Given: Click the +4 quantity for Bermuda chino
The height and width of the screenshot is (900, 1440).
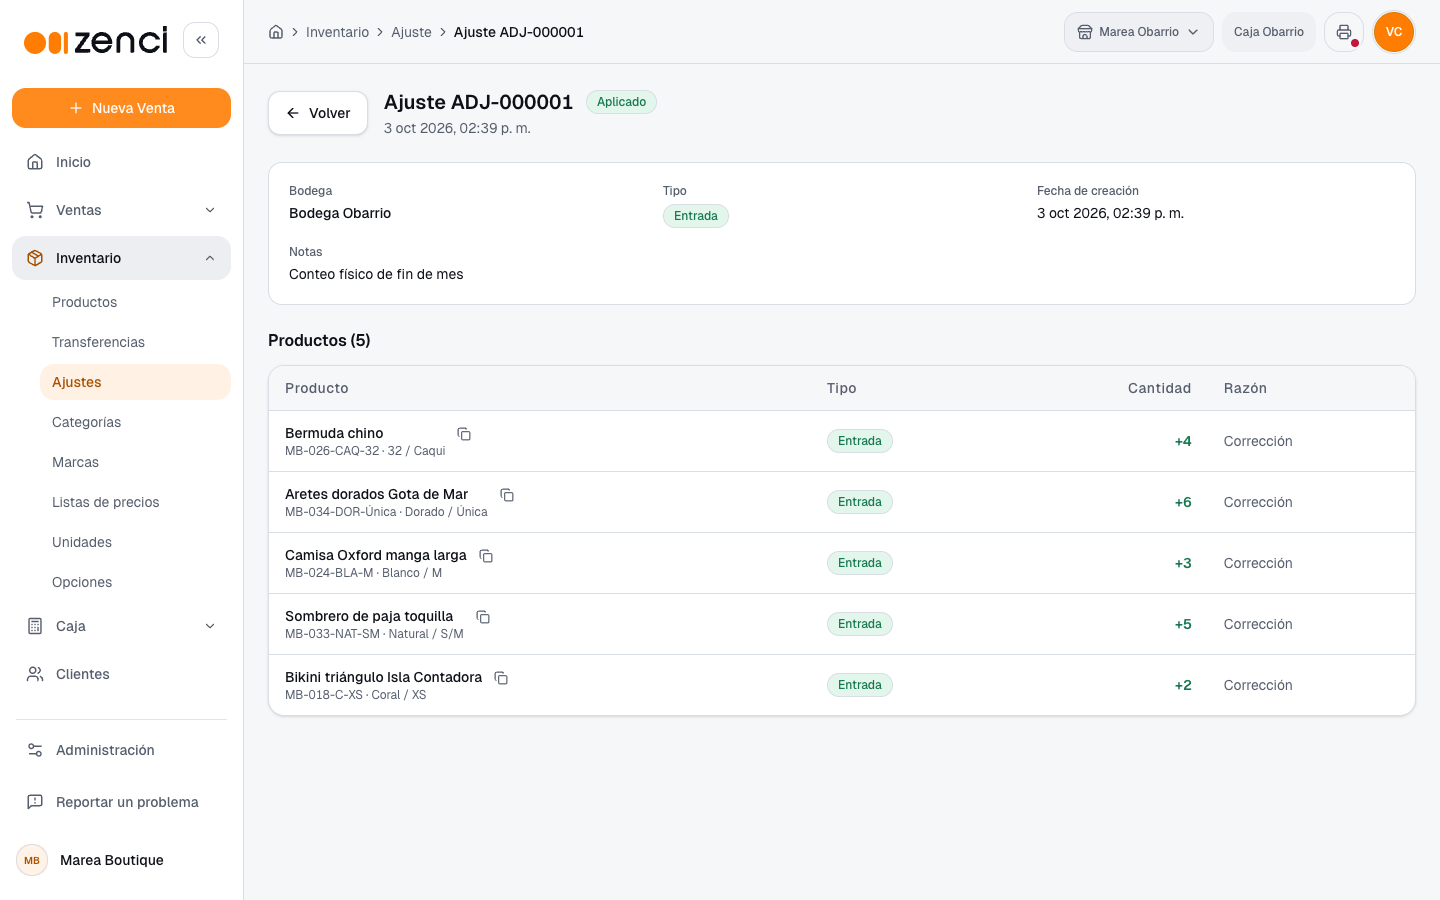Looking at the screenshot, I should [x=1183, y=441].
